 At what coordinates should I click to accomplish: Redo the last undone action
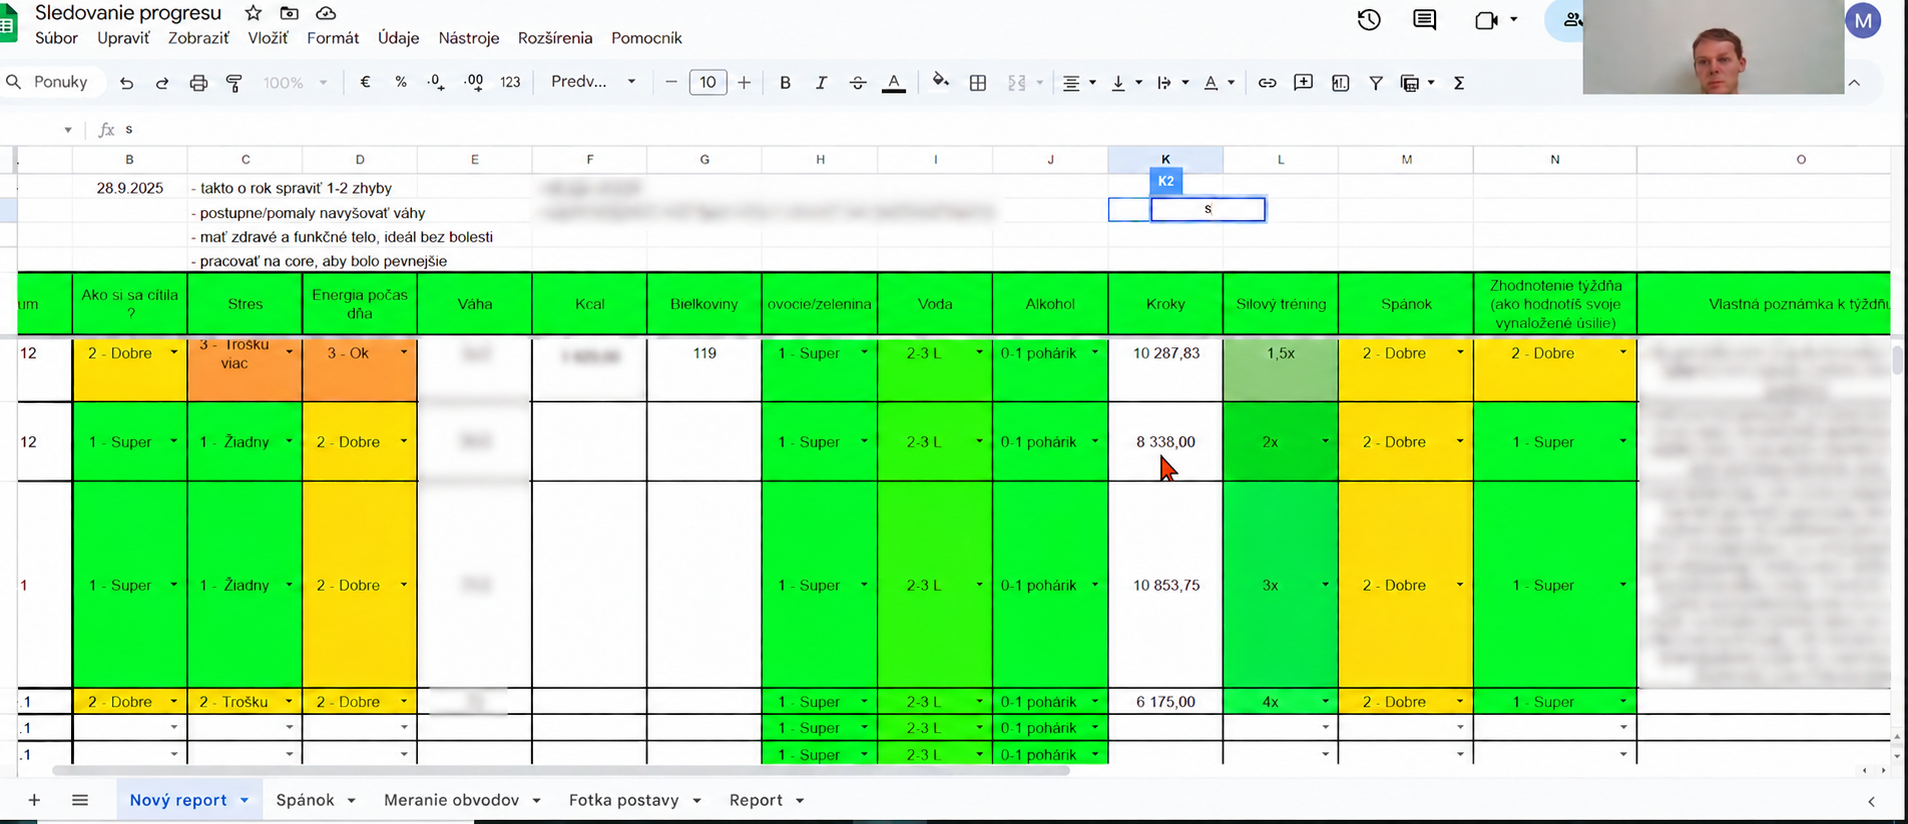click(x=162, y=83)
